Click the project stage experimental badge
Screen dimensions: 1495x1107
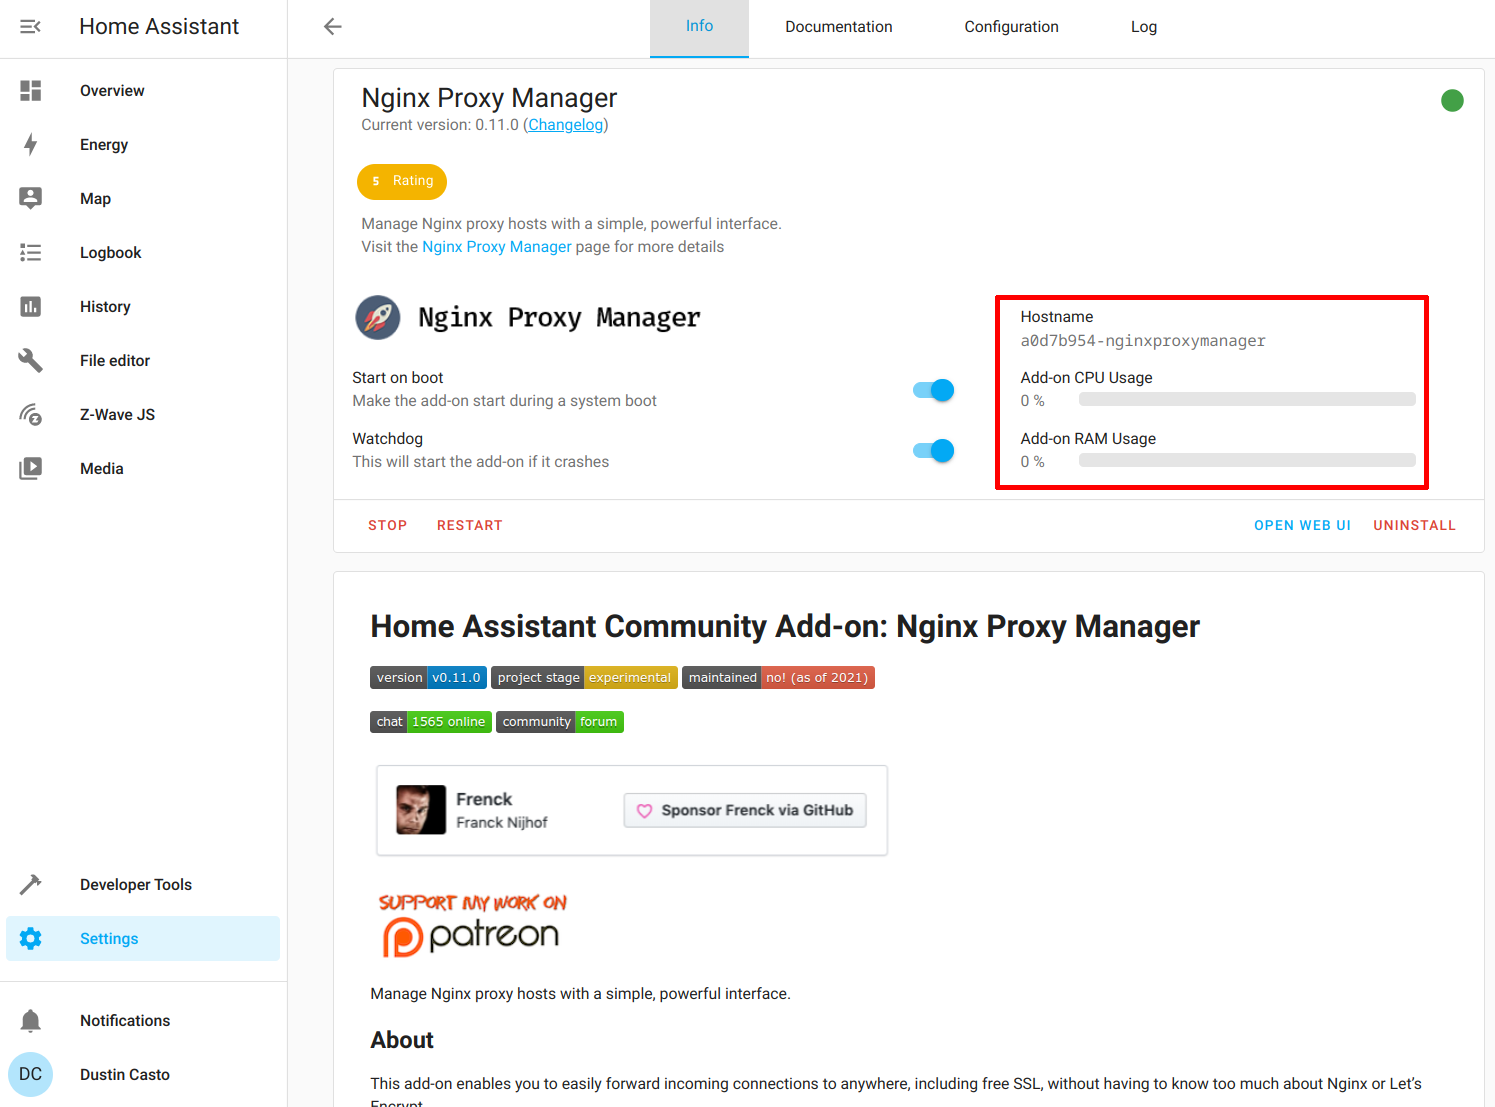coord(584,678)
